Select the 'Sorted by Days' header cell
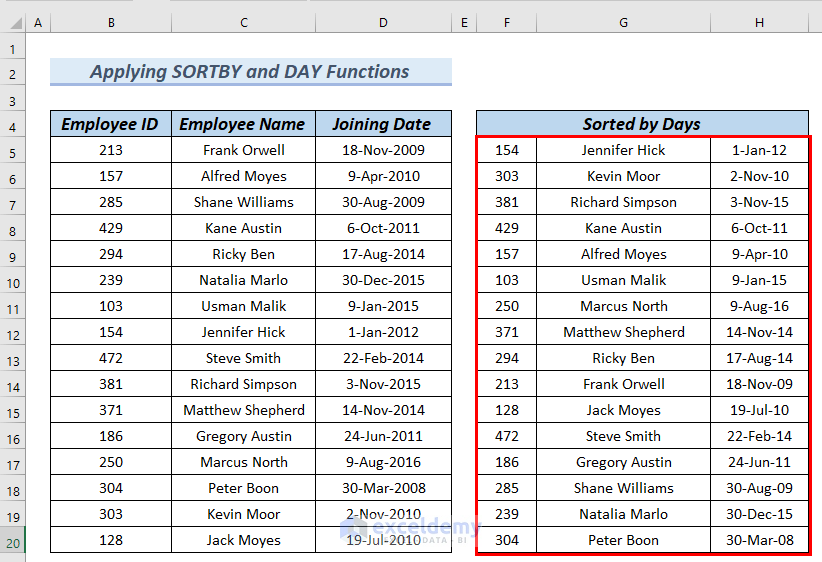Image resolution: width=822 pixels, height=562 pixels. click(642, 124)
